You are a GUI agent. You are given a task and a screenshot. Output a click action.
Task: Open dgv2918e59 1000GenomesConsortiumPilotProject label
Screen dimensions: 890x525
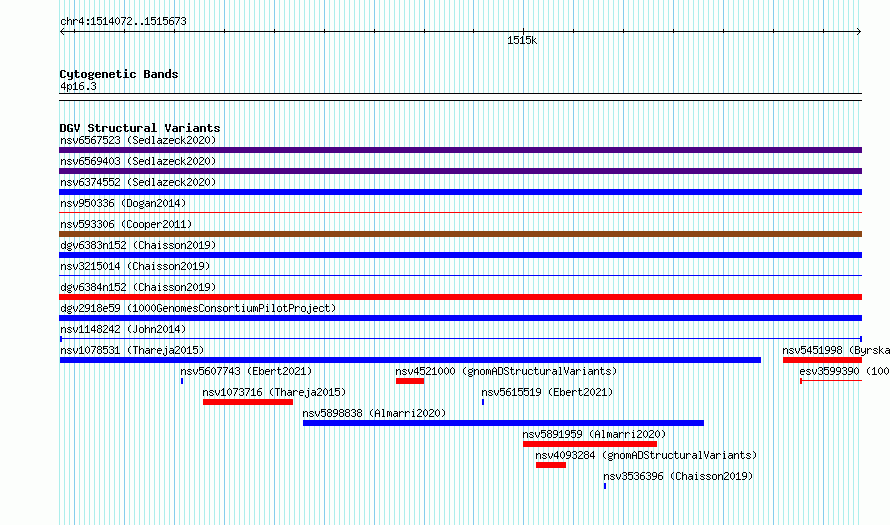[198, 308]
